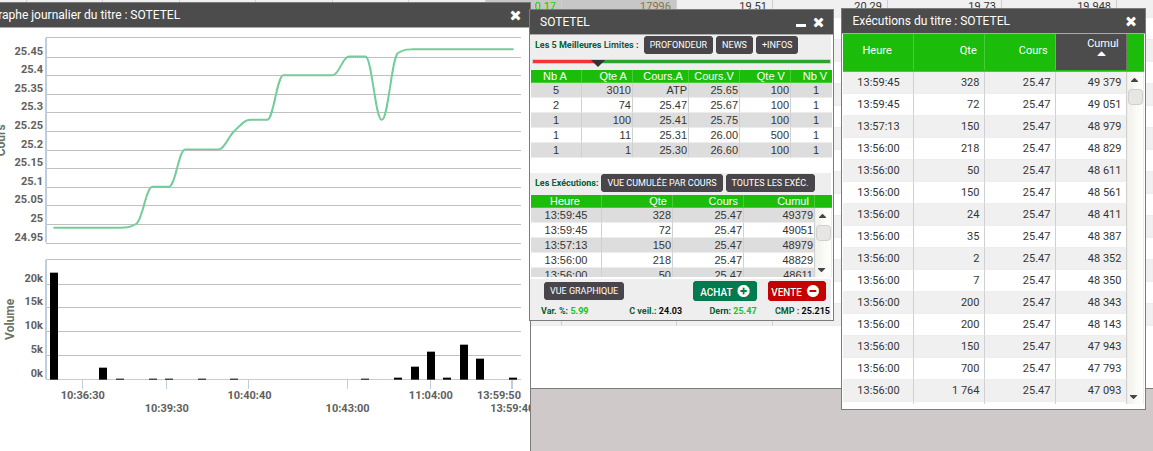Viewport: 1153px width, 451px height.
Task: Open the PROFONDEUR market depth view
Action: tap(679, 46)
